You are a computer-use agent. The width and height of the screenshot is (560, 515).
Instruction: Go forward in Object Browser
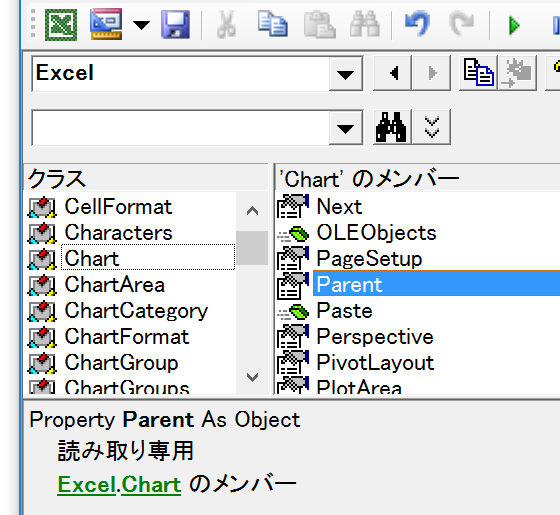click(x=431, y=73)
